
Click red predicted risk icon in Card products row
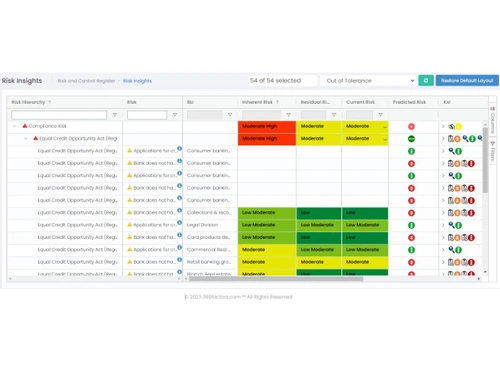411,237
